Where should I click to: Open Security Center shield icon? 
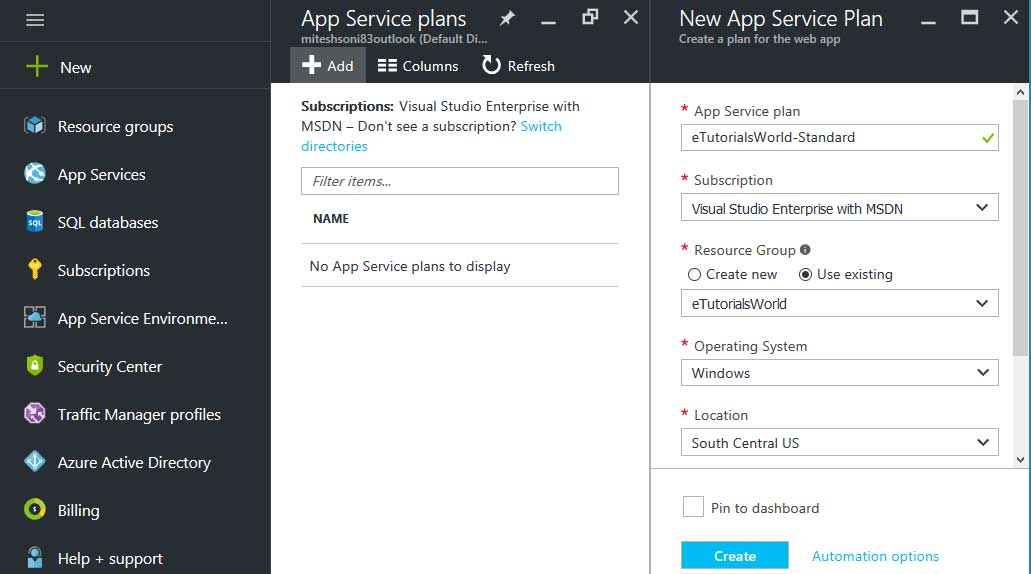coord(36,366)
